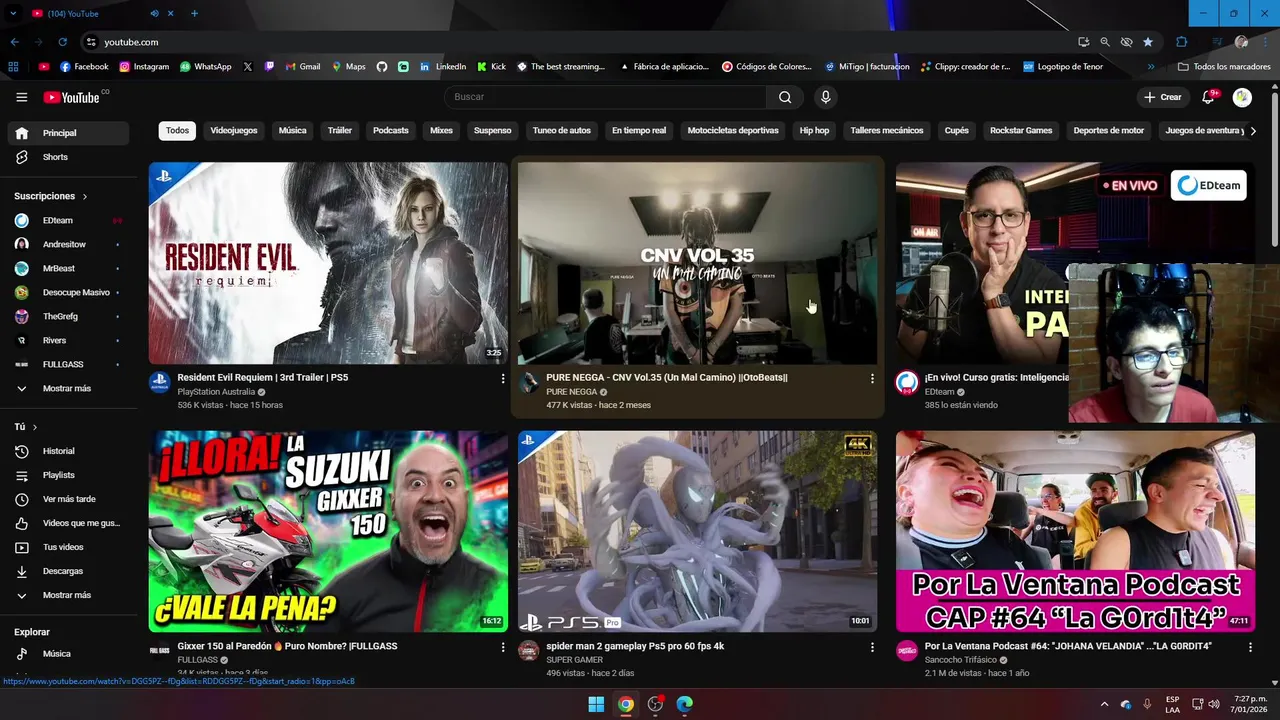Image resolution: width=1280 pixels, height=720 pixels.
Task: Open Ver más tarde list
Action: (68, 499)
